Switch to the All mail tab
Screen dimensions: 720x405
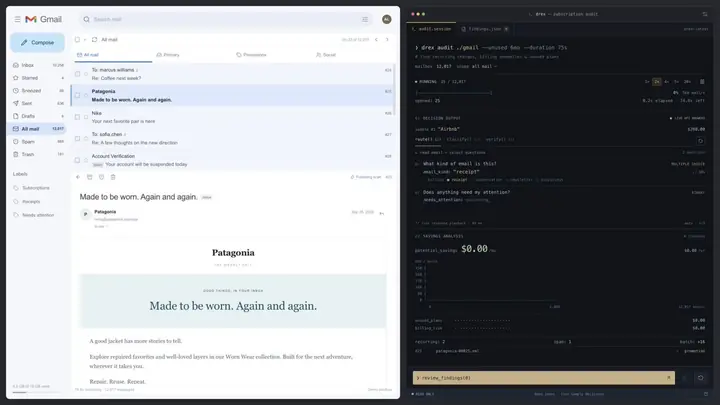(112, 55)
